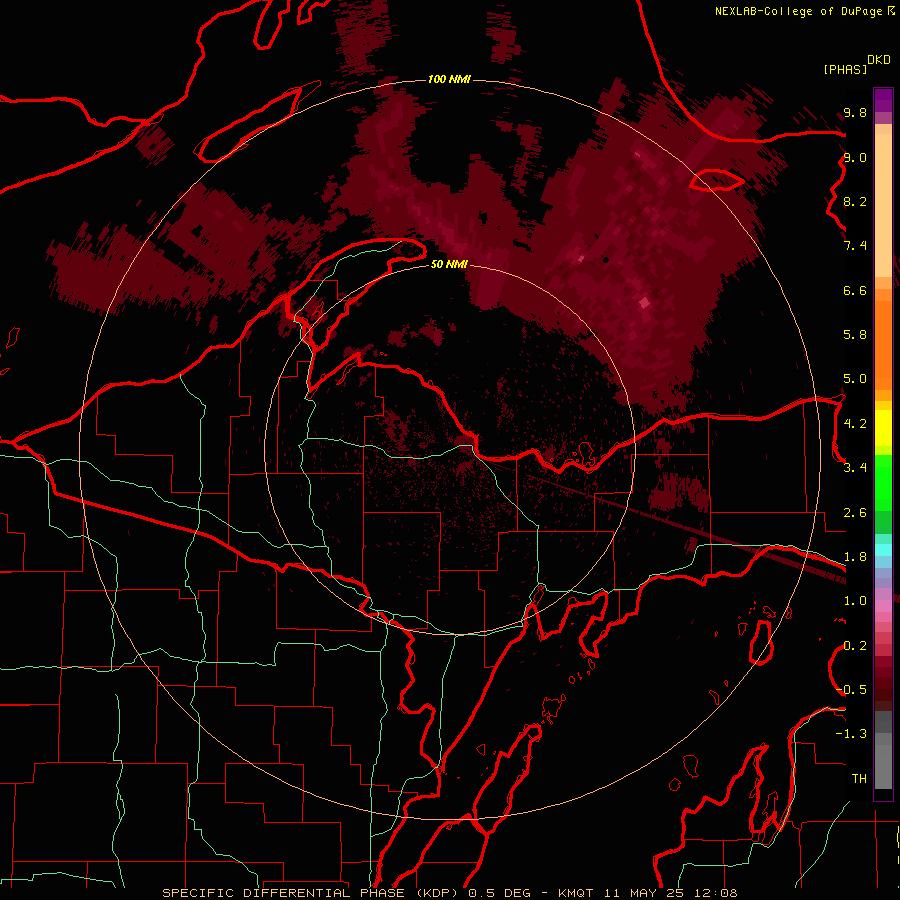Click the -1.3 scale value
This screenshot has height=900, width=900.
coord(851,734)
